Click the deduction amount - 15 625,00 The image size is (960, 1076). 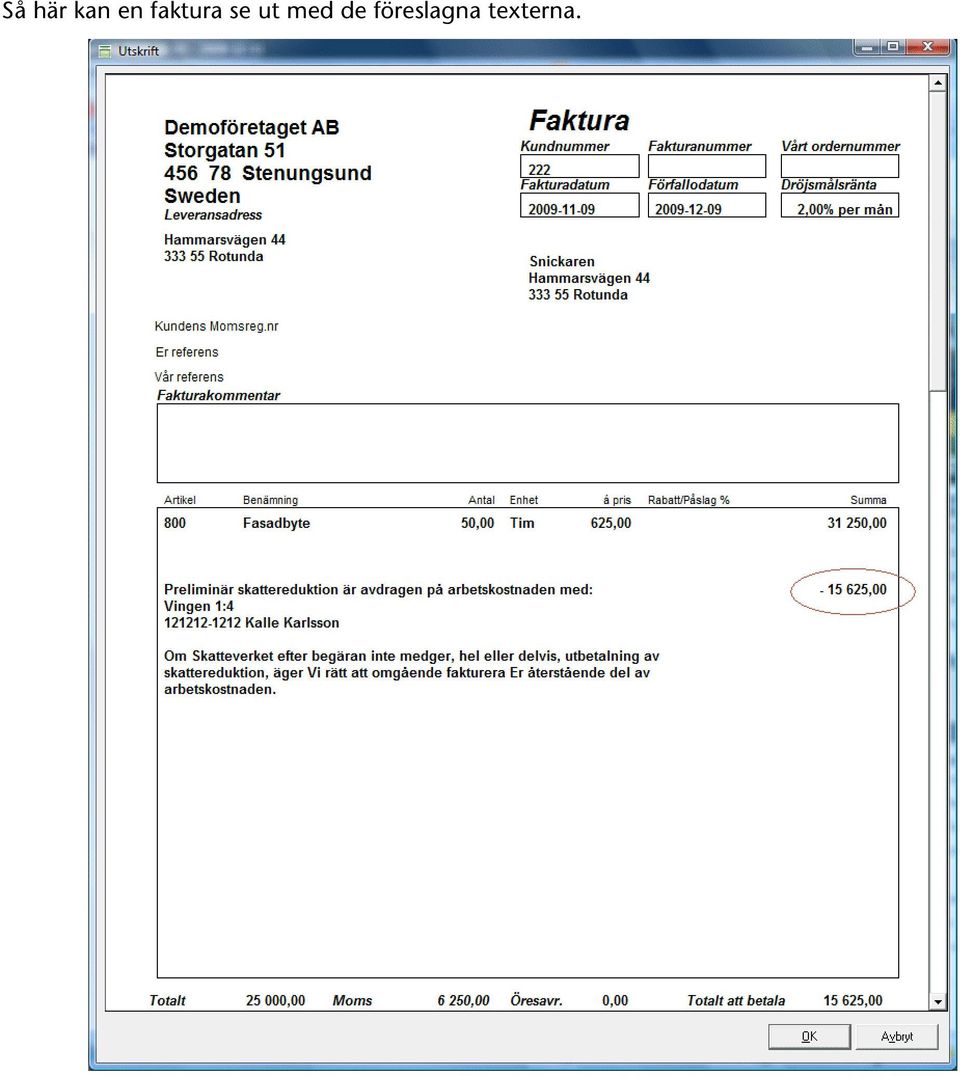coord(853,590)
